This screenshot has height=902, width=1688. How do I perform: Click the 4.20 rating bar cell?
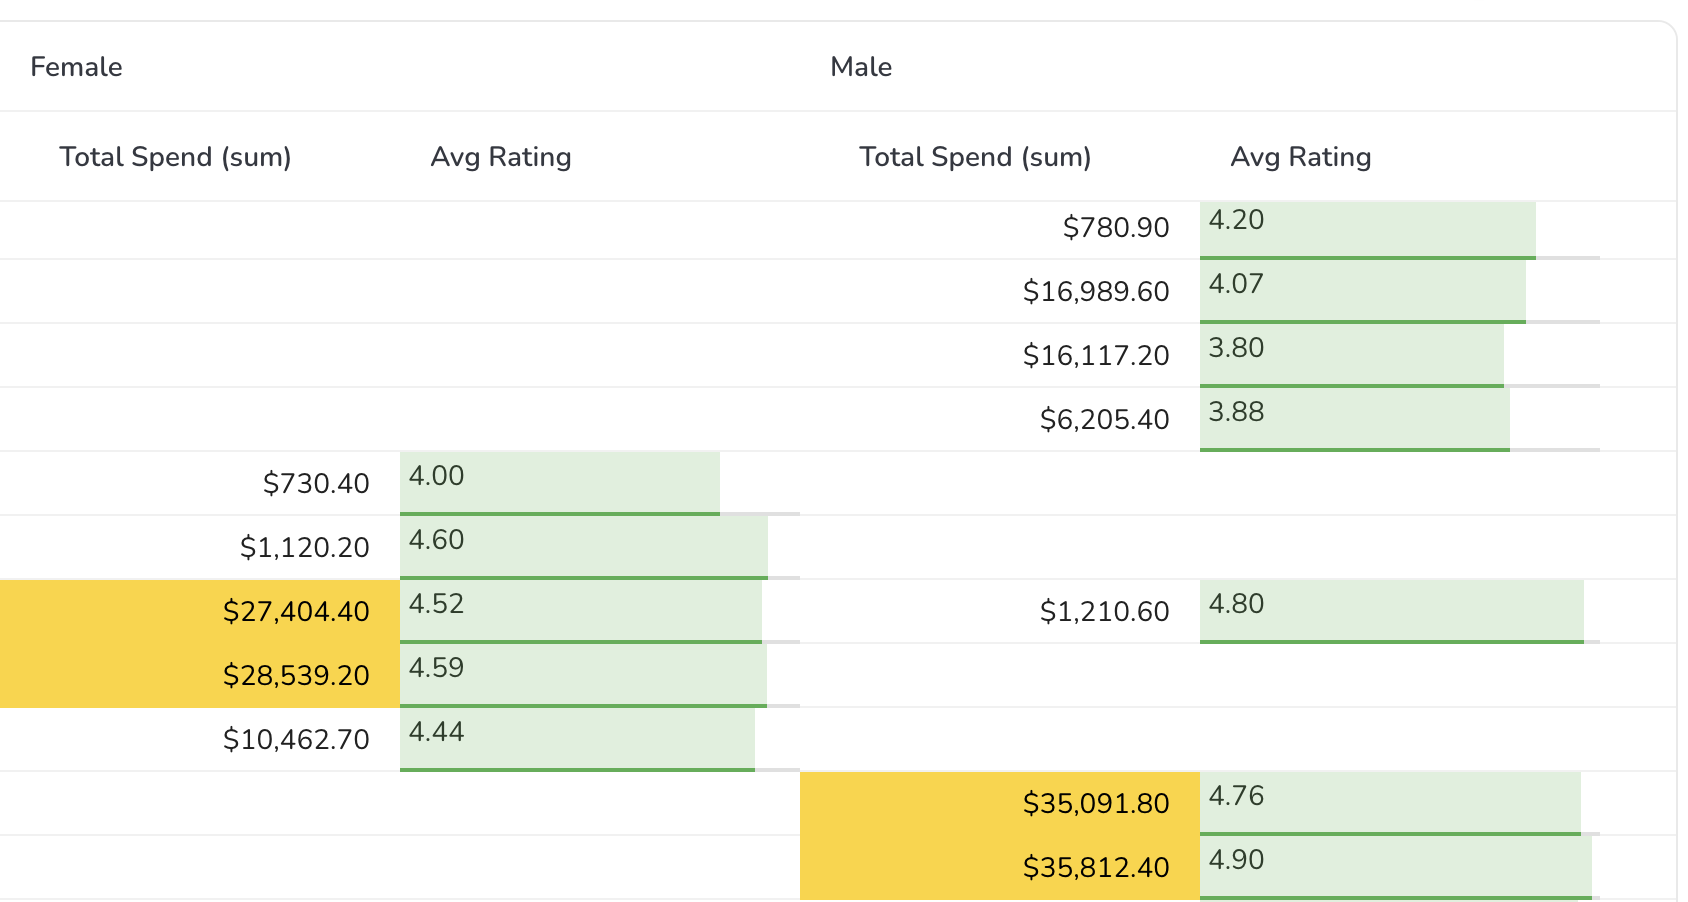point(1400,230)
